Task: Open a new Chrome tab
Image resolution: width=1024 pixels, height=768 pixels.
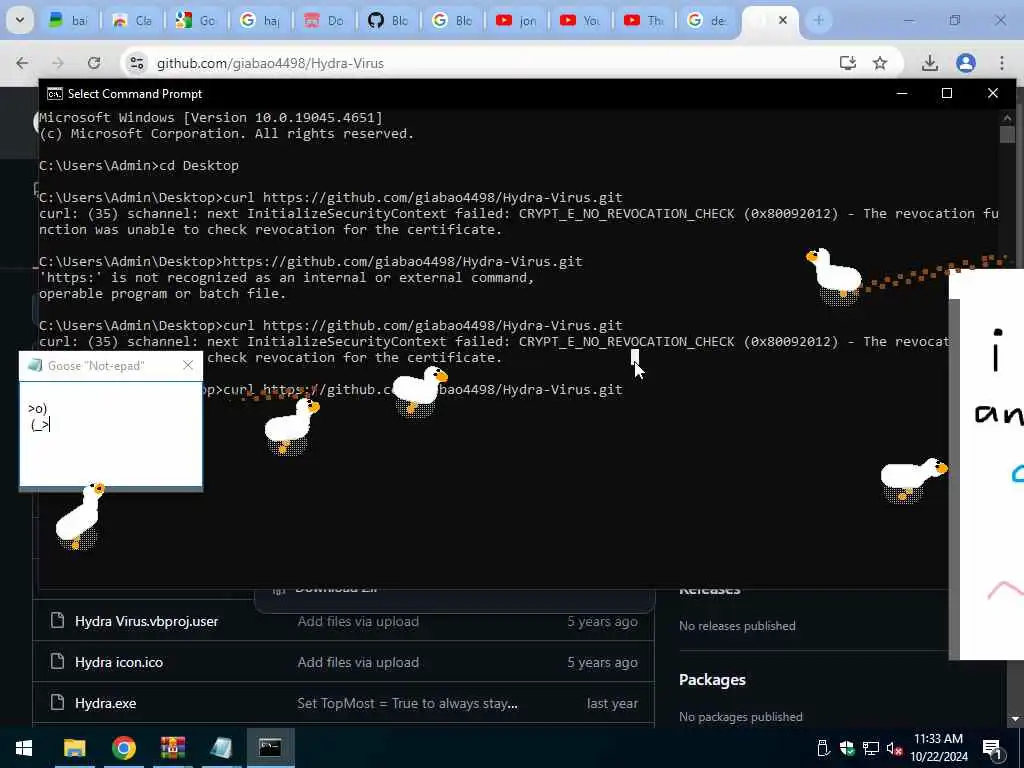Action: (x=819, y=20)
